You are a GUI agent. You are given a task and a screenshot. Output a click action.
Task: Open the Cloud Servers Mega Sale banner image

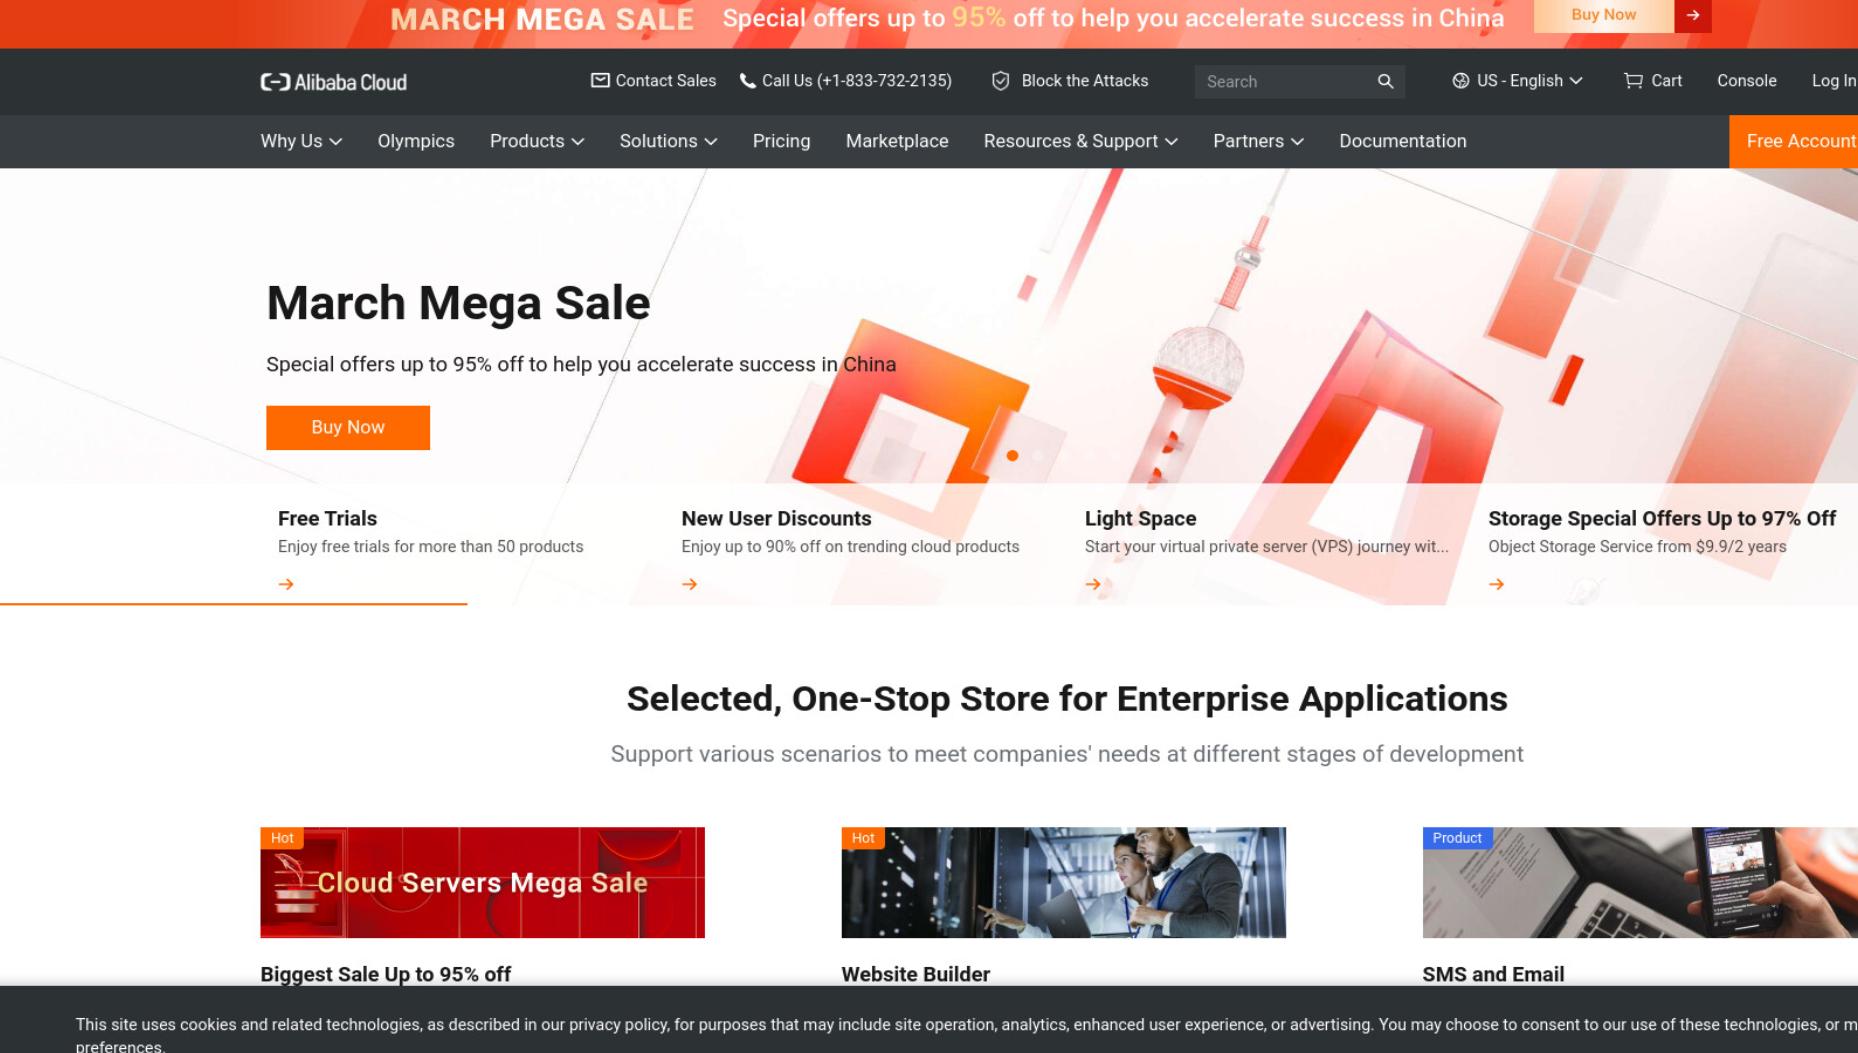[482, 882]
